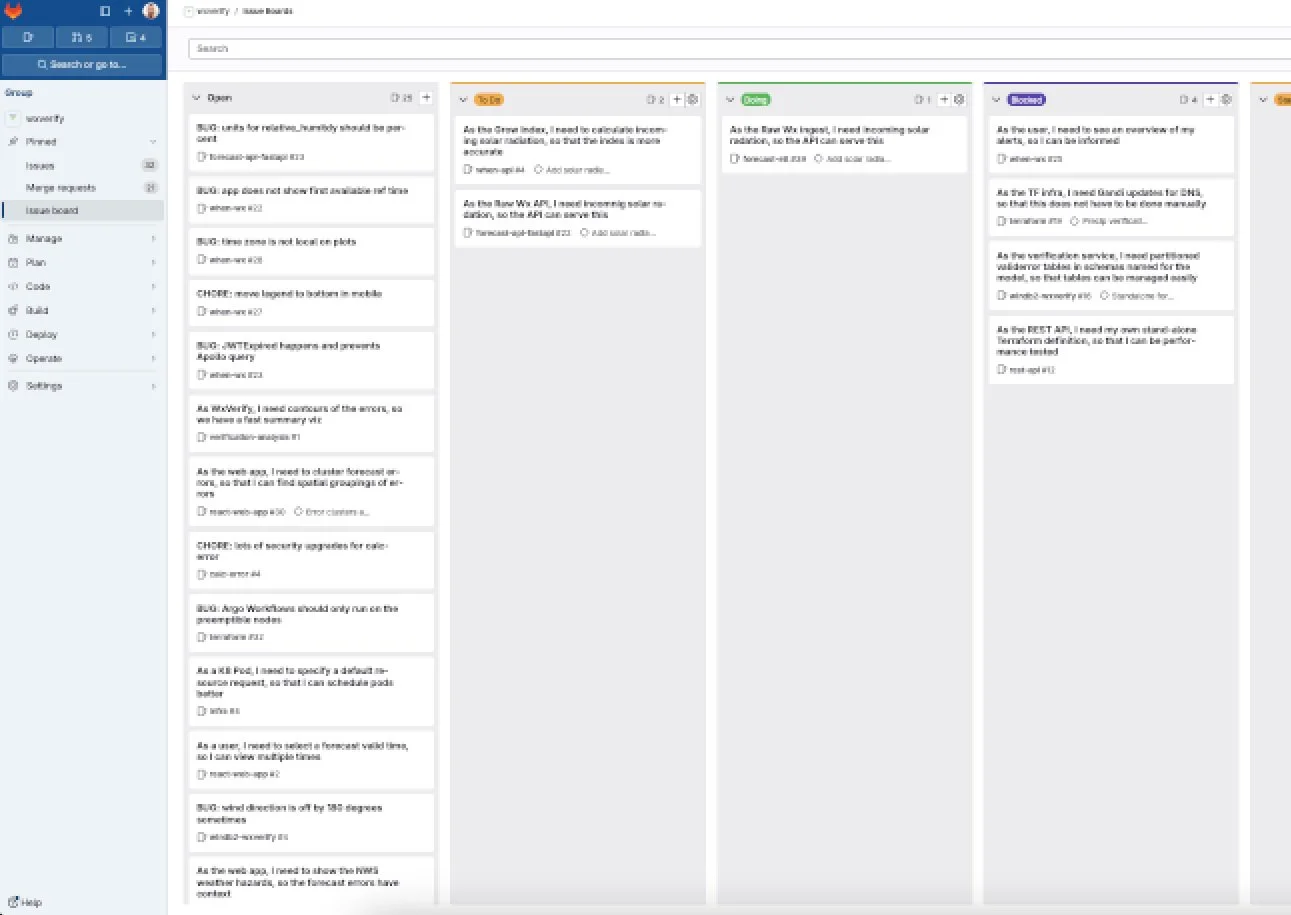Add new issue in Open list

coord(426,98)
